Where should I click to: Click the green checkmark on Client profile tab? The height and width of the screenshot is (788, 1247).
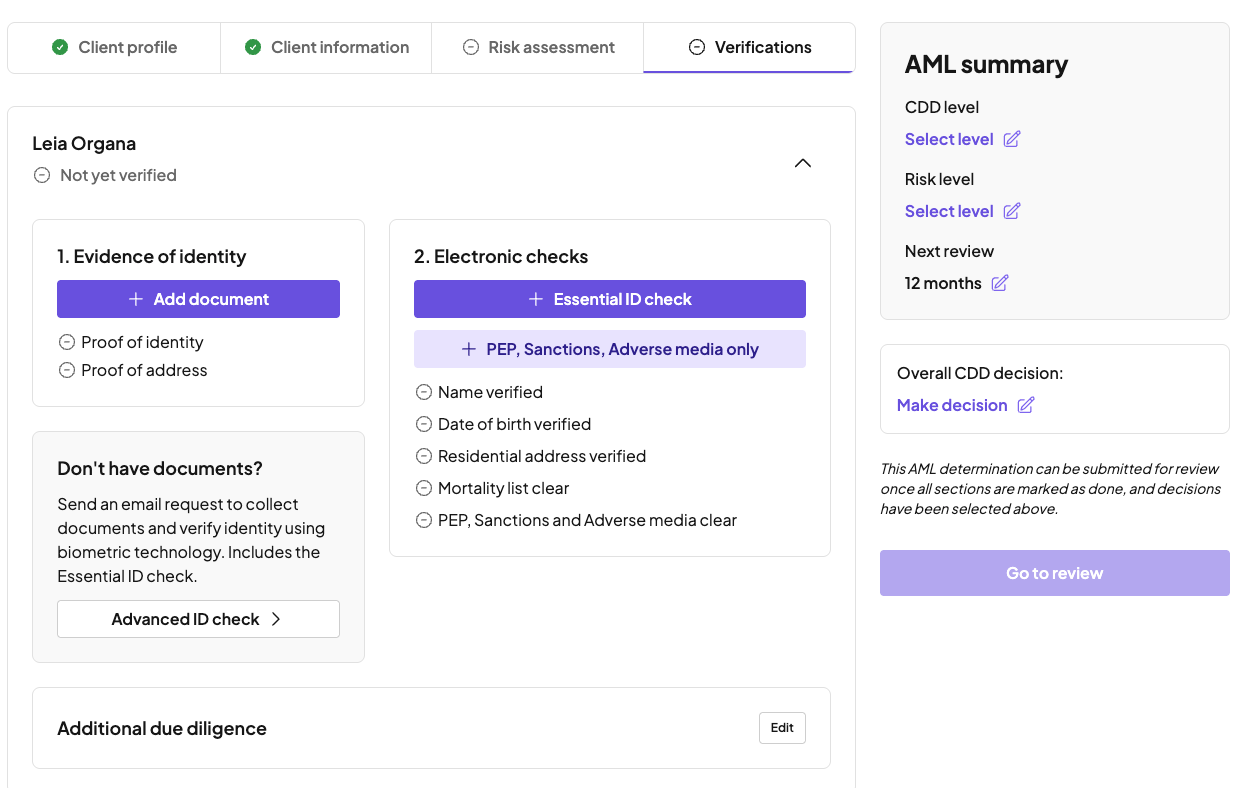pos(60,47)
